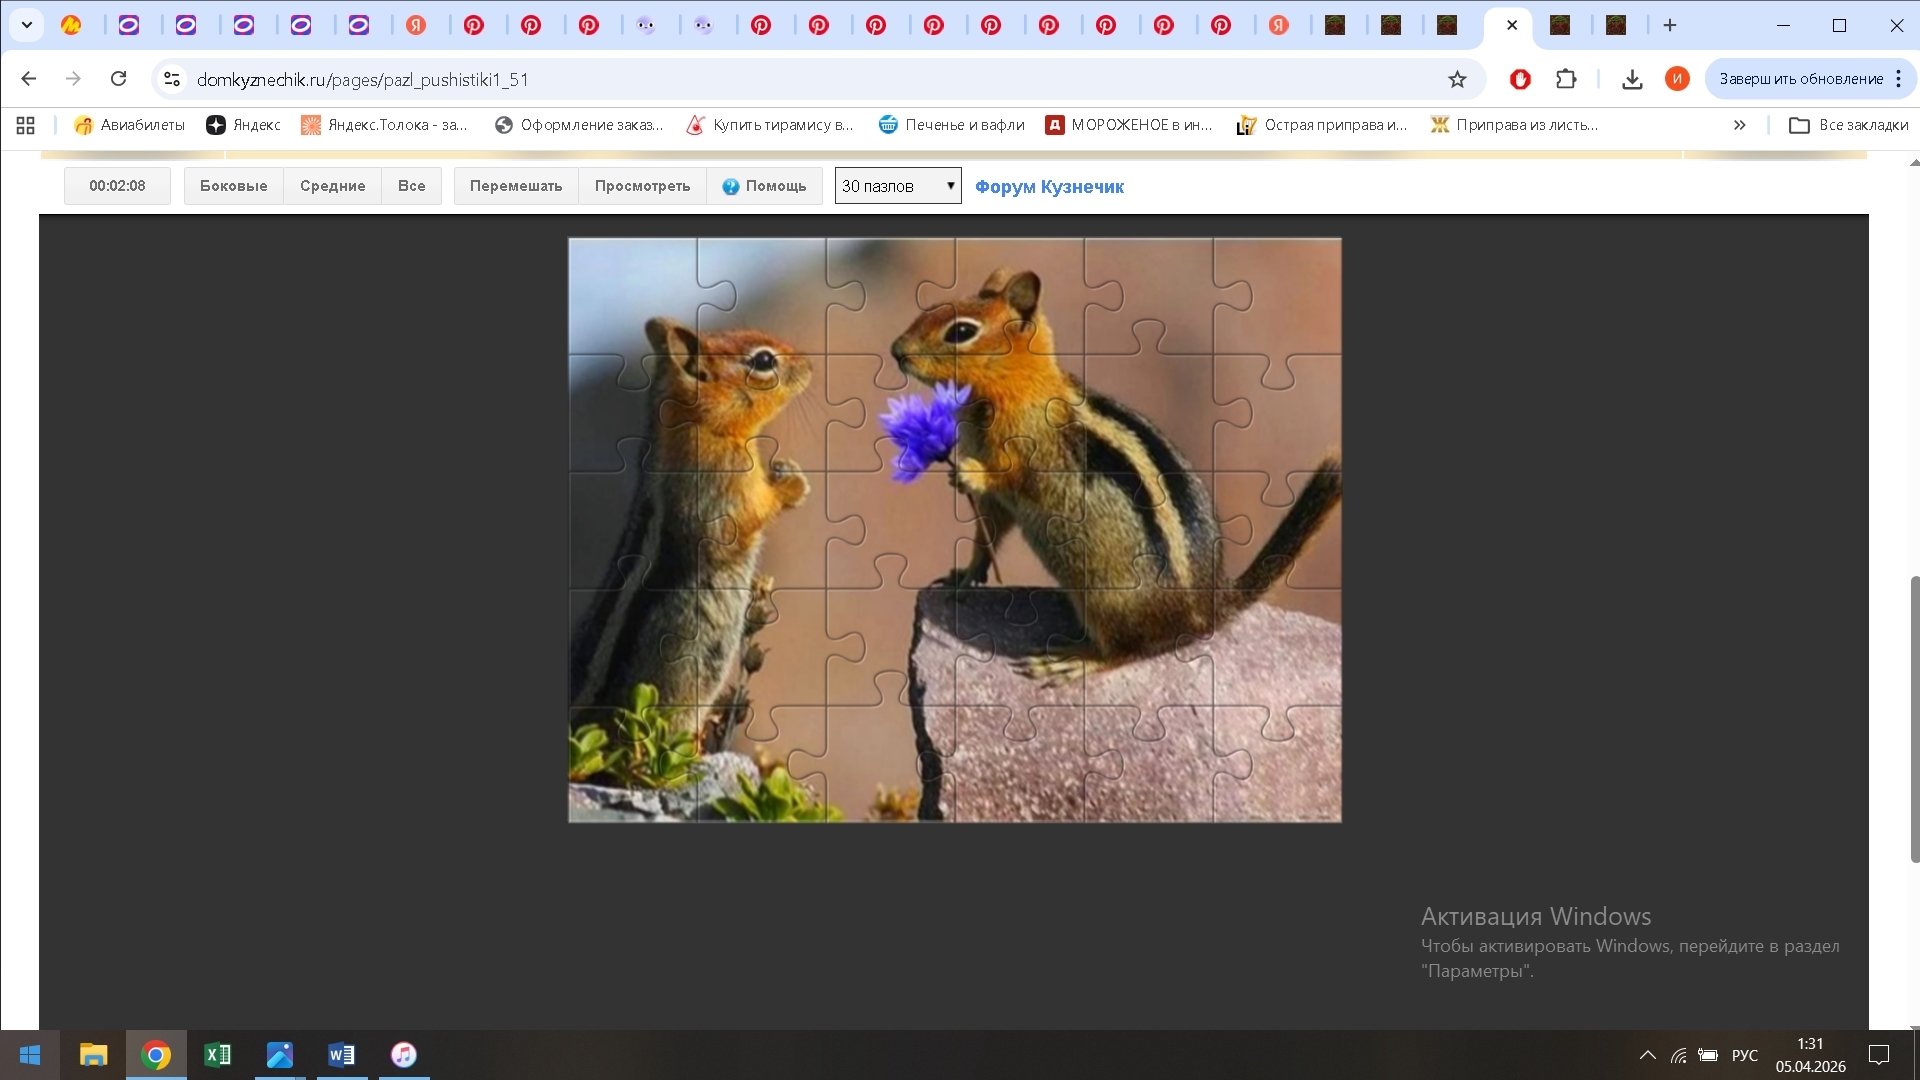Open the red Opera-style extension icon
The width and height of the screenshot is (1920, 1080).
tap(1520, 79)
